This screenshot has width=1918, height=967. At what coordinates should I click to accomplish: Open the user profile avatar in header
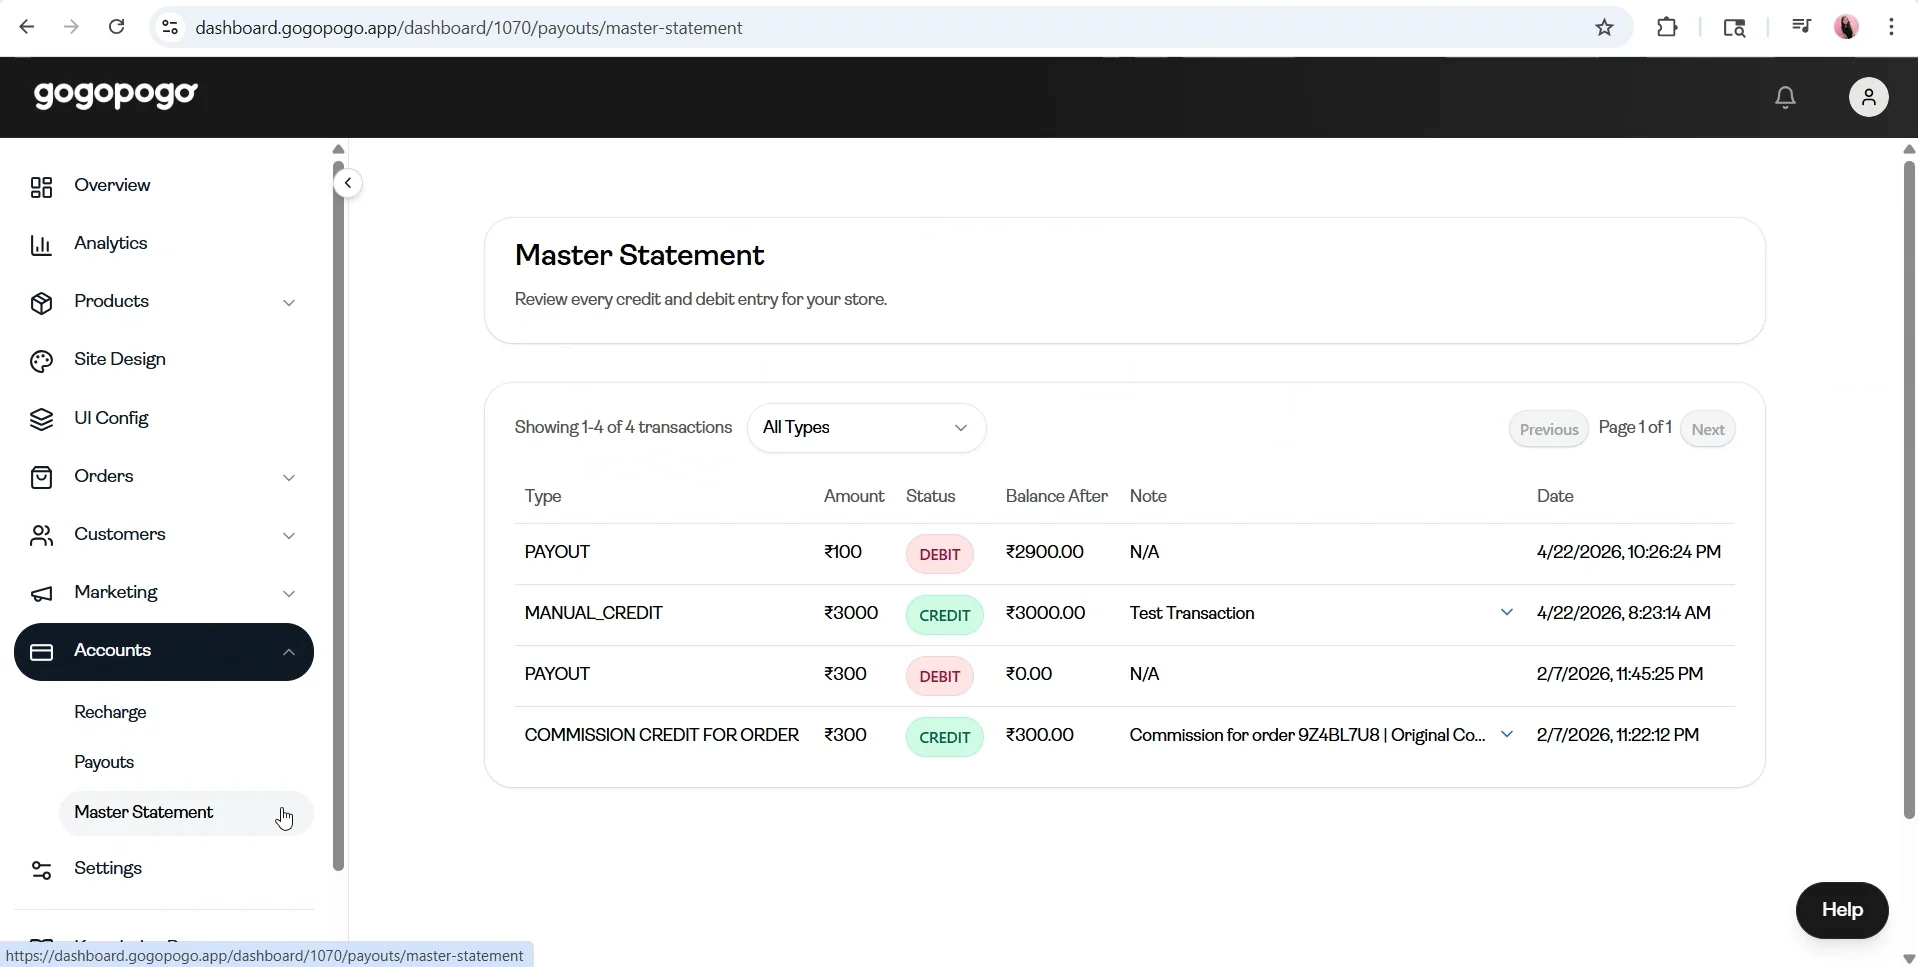(1868, 97)
